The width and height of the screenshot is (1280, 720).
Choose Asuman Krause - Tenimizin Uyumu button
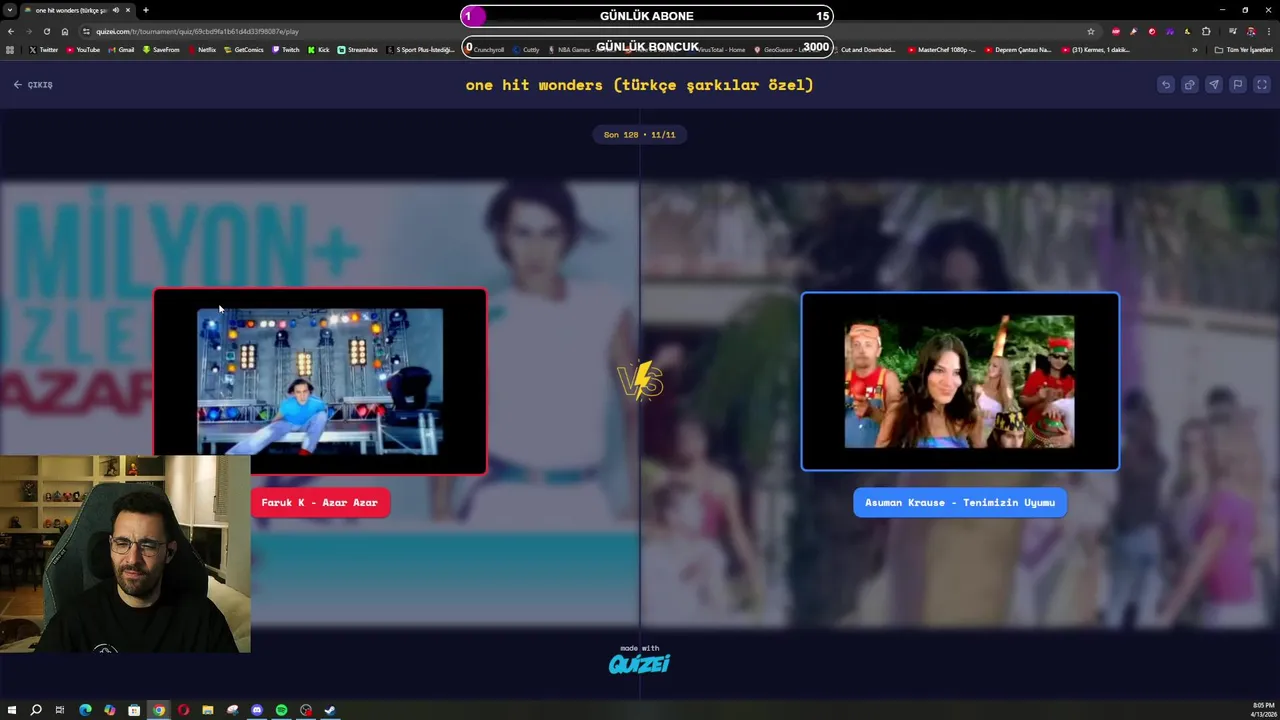960,502
